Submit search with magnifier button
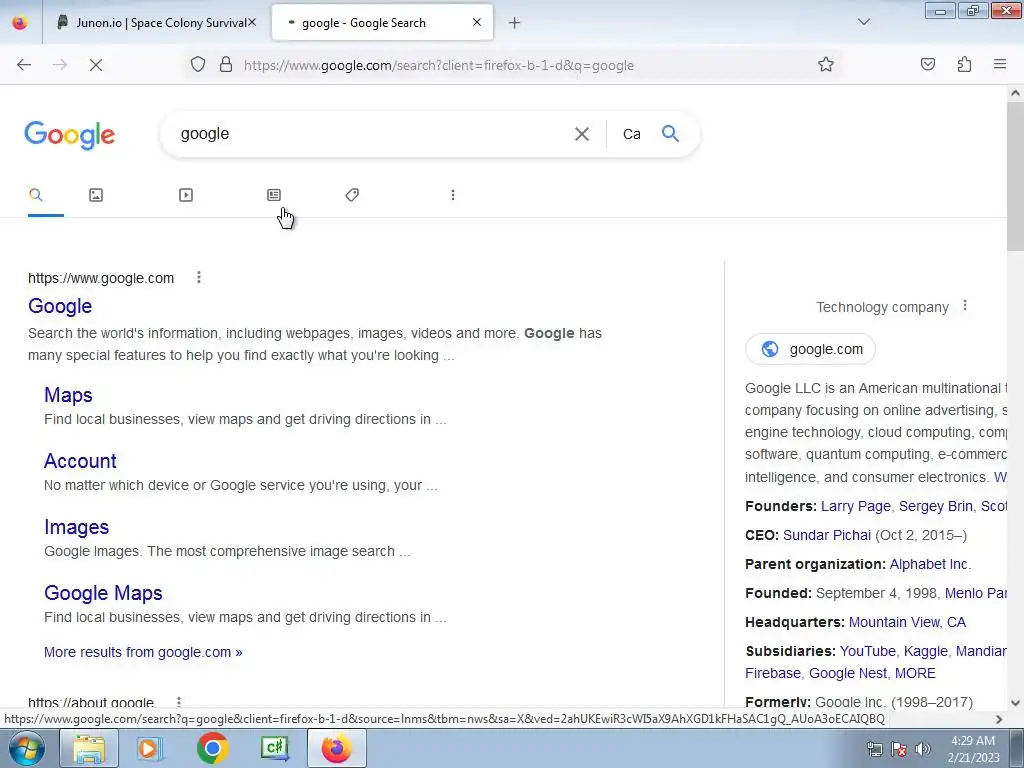This screenshot has height=768, width=1024. click(670, 133)
